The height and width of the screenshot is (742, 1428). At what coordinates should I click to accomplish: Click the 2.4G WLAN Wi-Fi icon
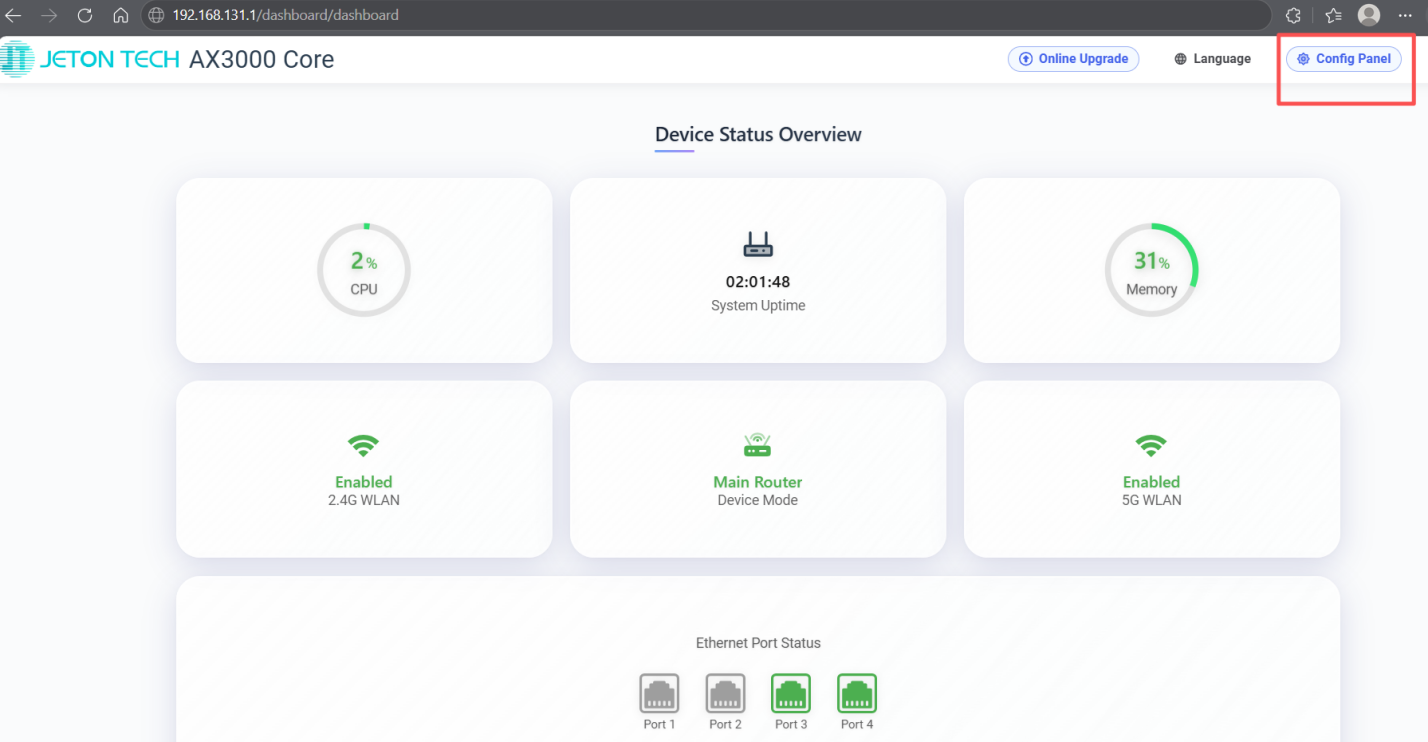tap(364, 446)
